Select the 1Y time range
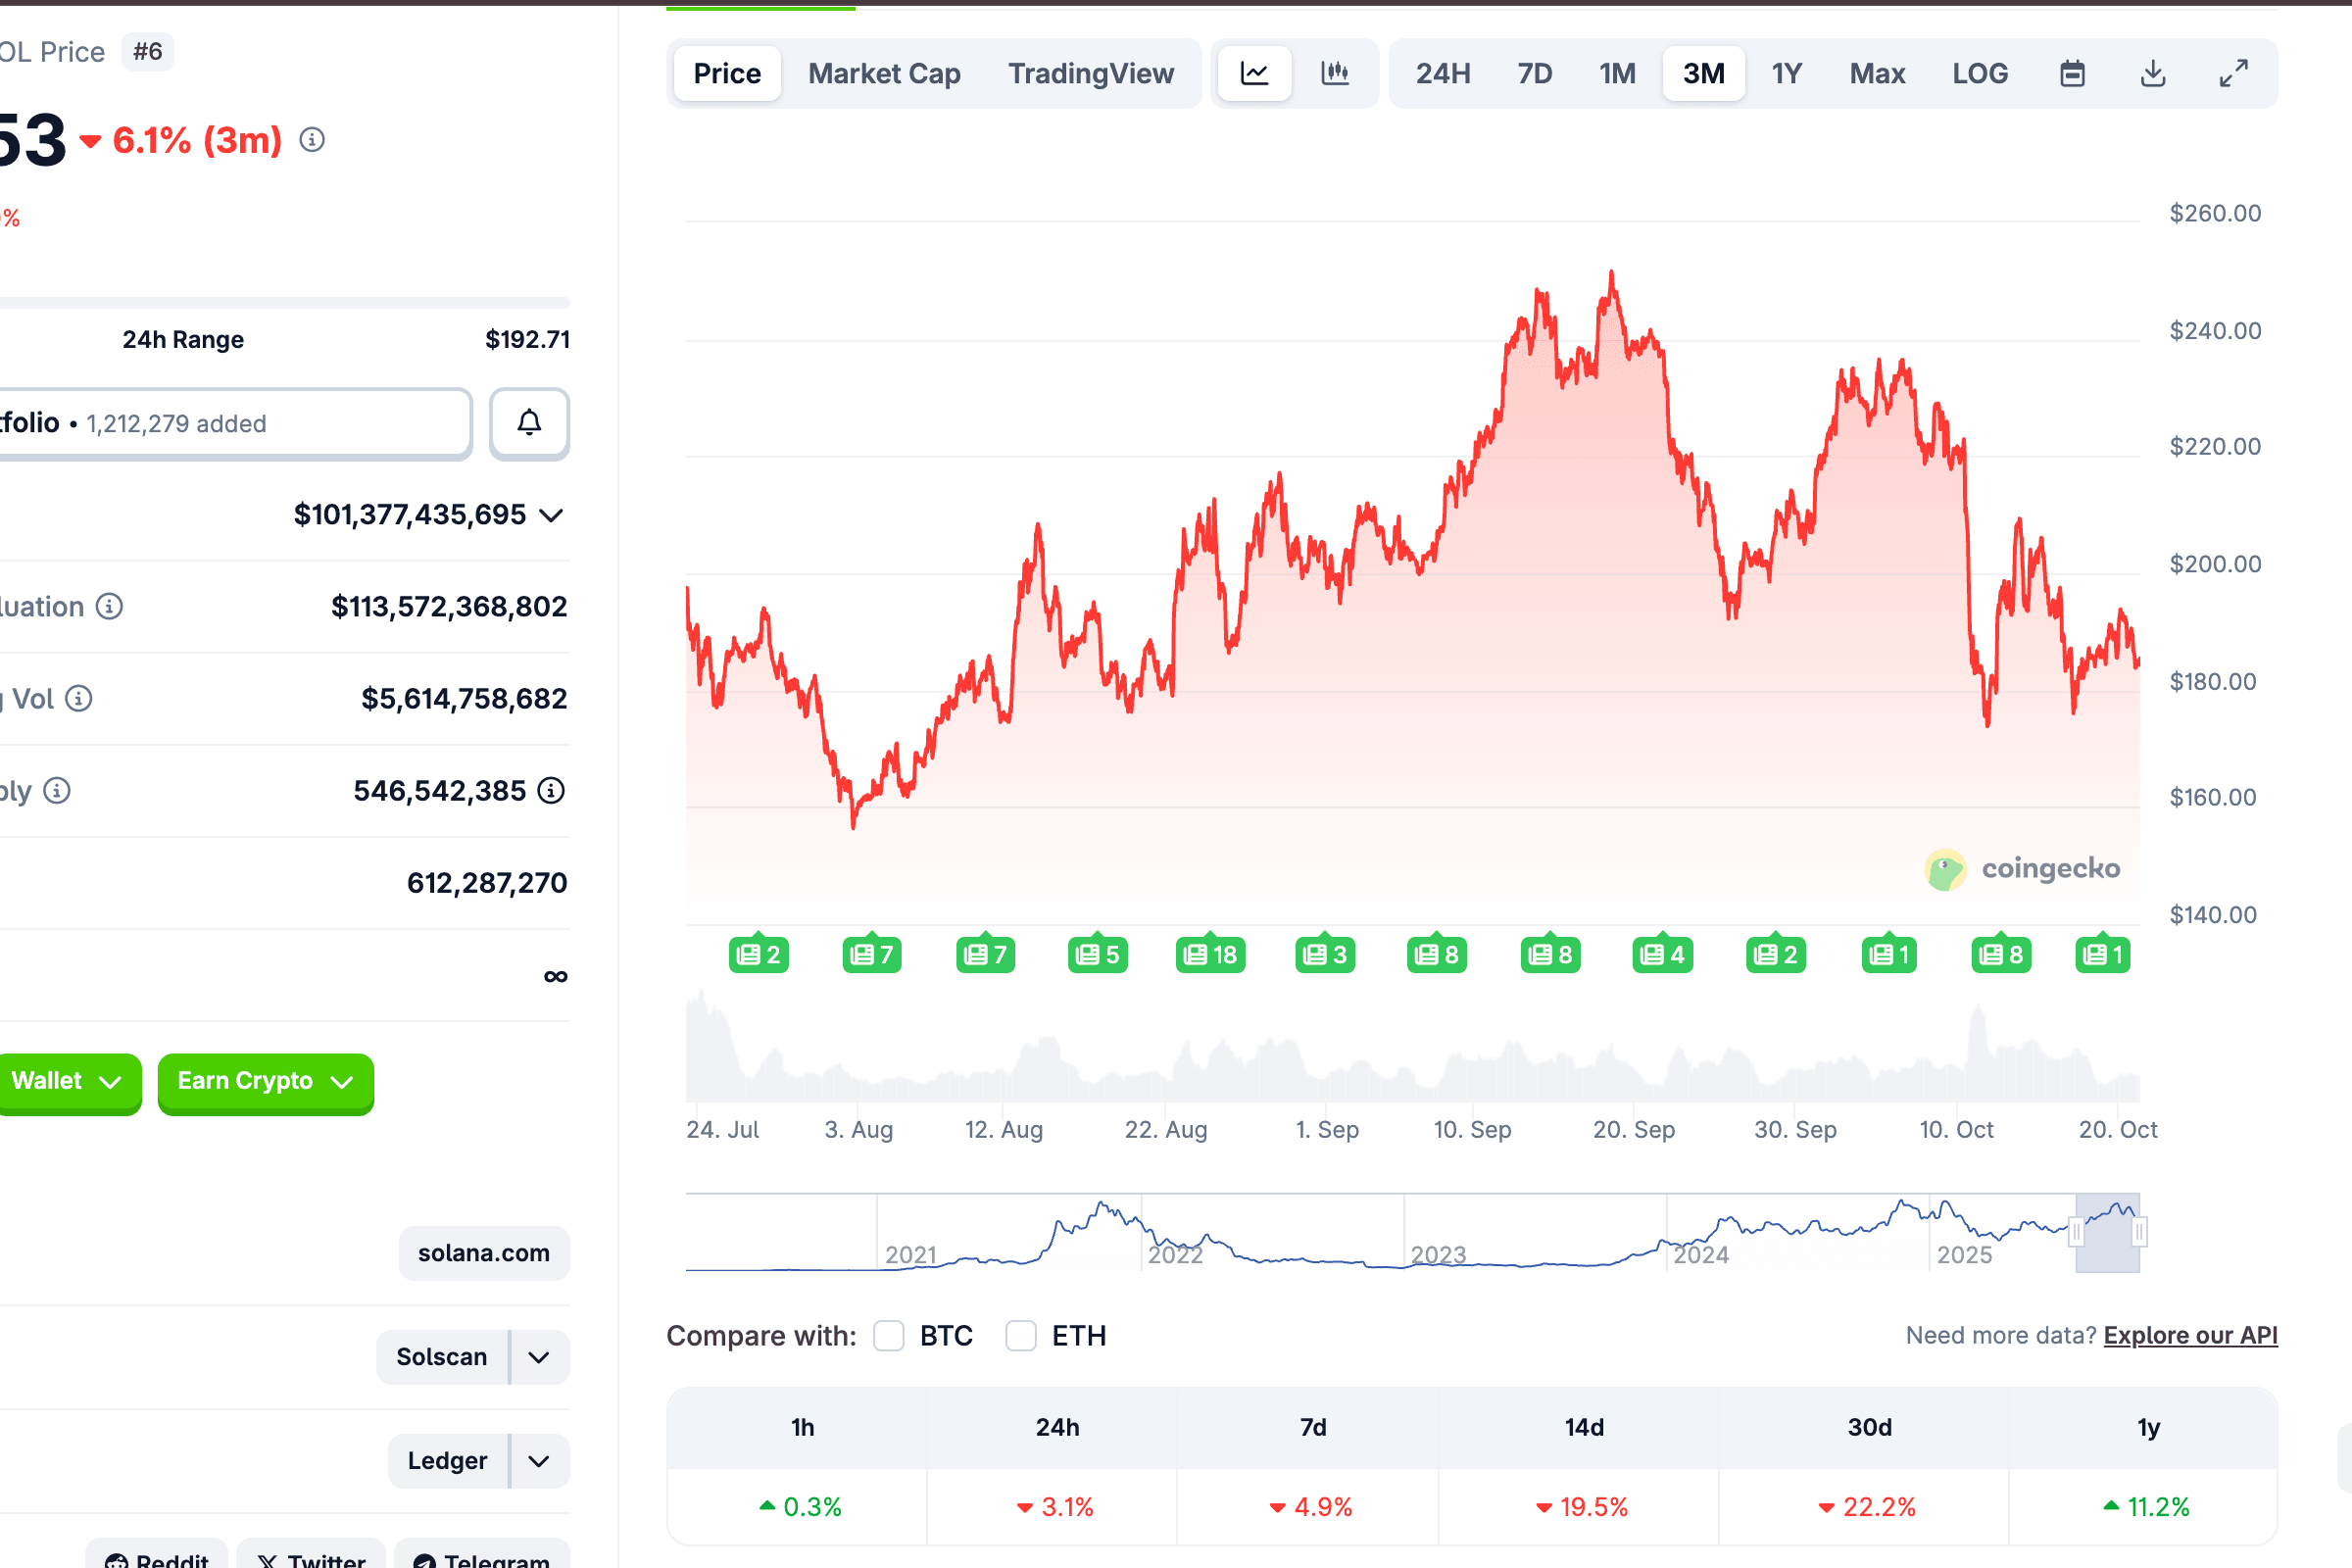 pyautogui.click(x=1786, y=73)
